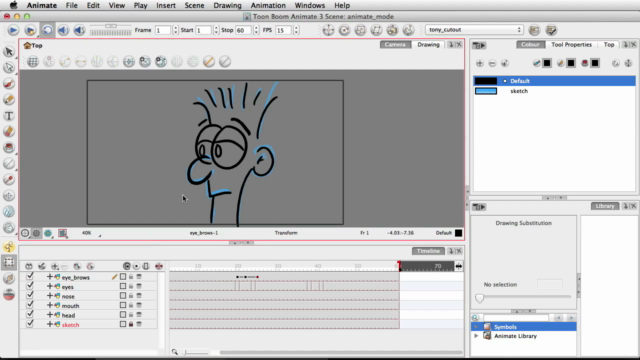Viewport: 640px width, 360px height.
Task: Select the Pencil tool
Action: [9, 99]
